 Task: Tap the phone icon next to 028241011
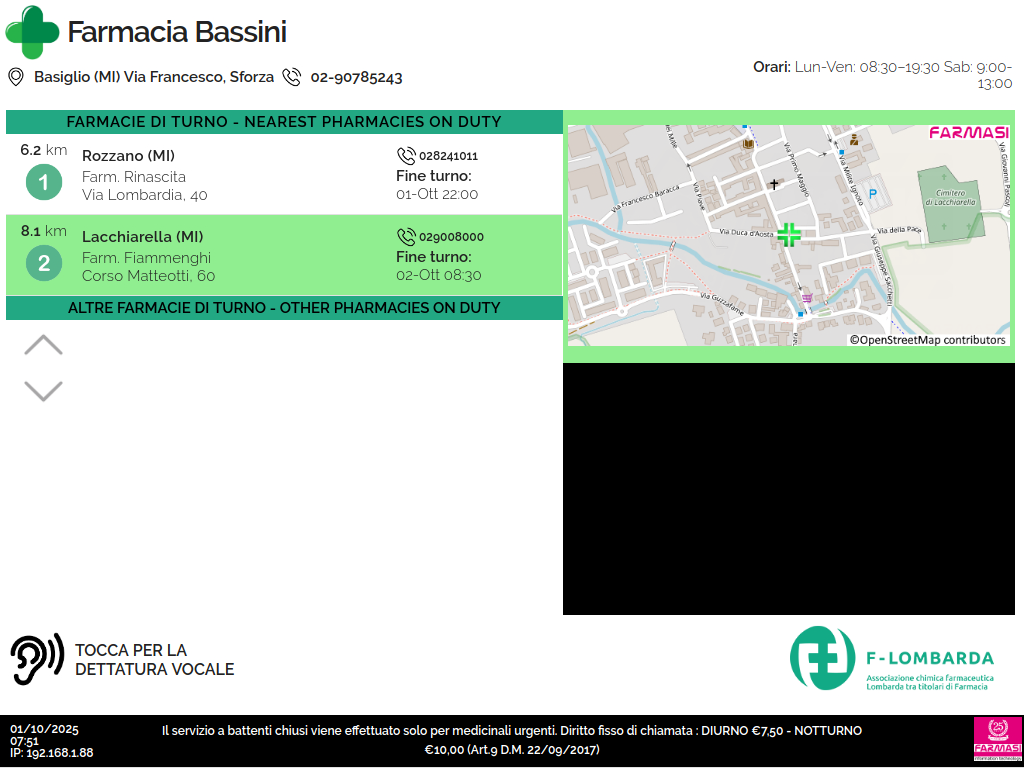tap(406, 156)
